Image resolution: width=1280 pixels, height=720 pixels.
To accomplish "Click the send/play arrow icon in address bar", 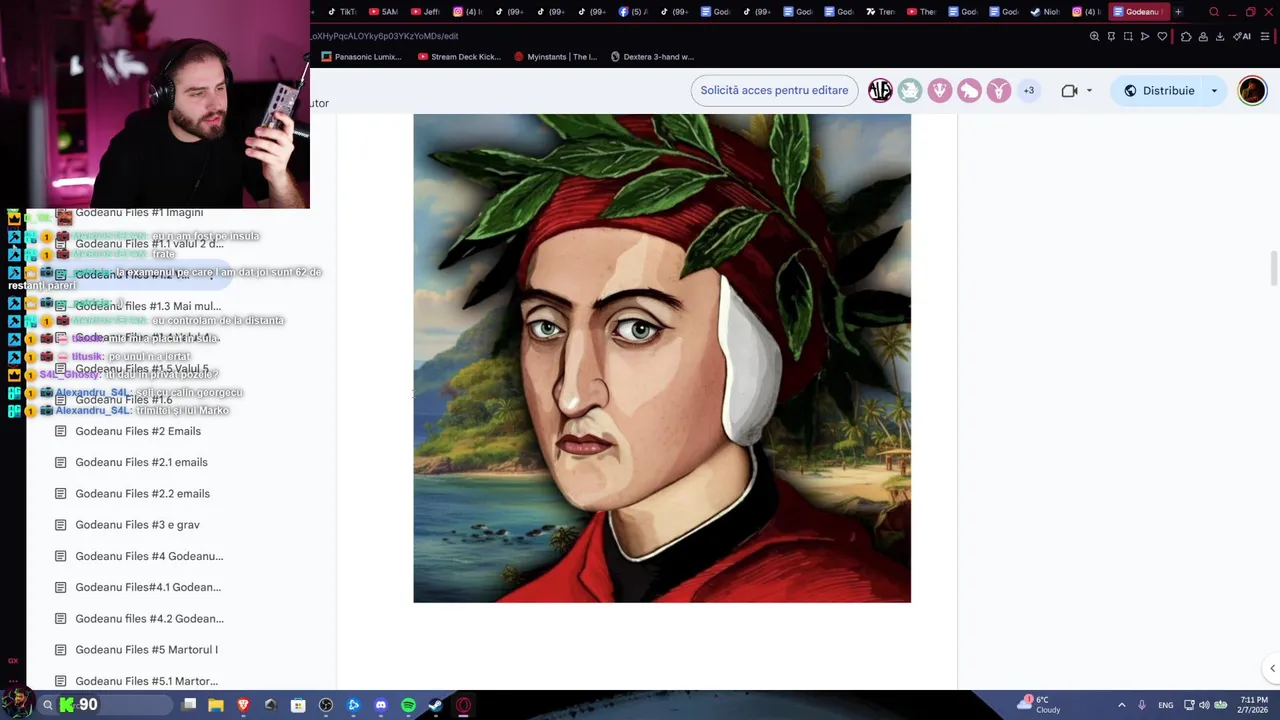I will click(1145, 36).
